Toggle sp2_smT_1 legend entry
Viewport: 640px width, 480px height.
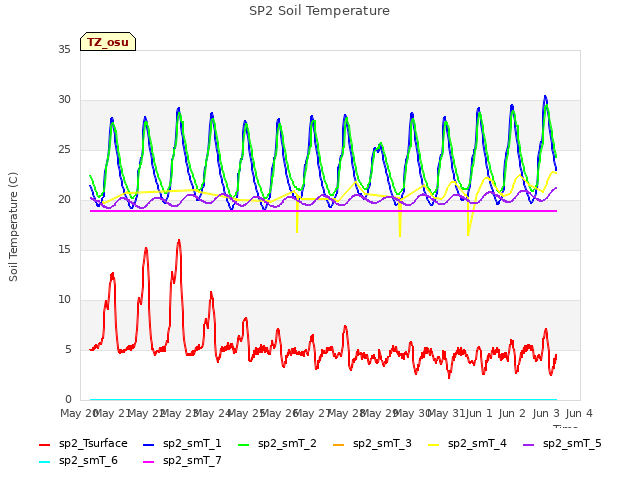point(182,444)
